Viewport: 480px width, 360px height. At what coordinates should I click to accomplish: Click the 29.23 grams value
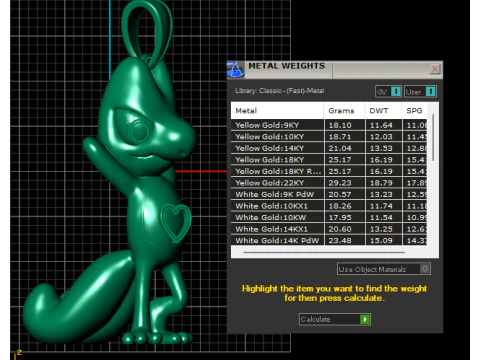[x=340, y=183]
